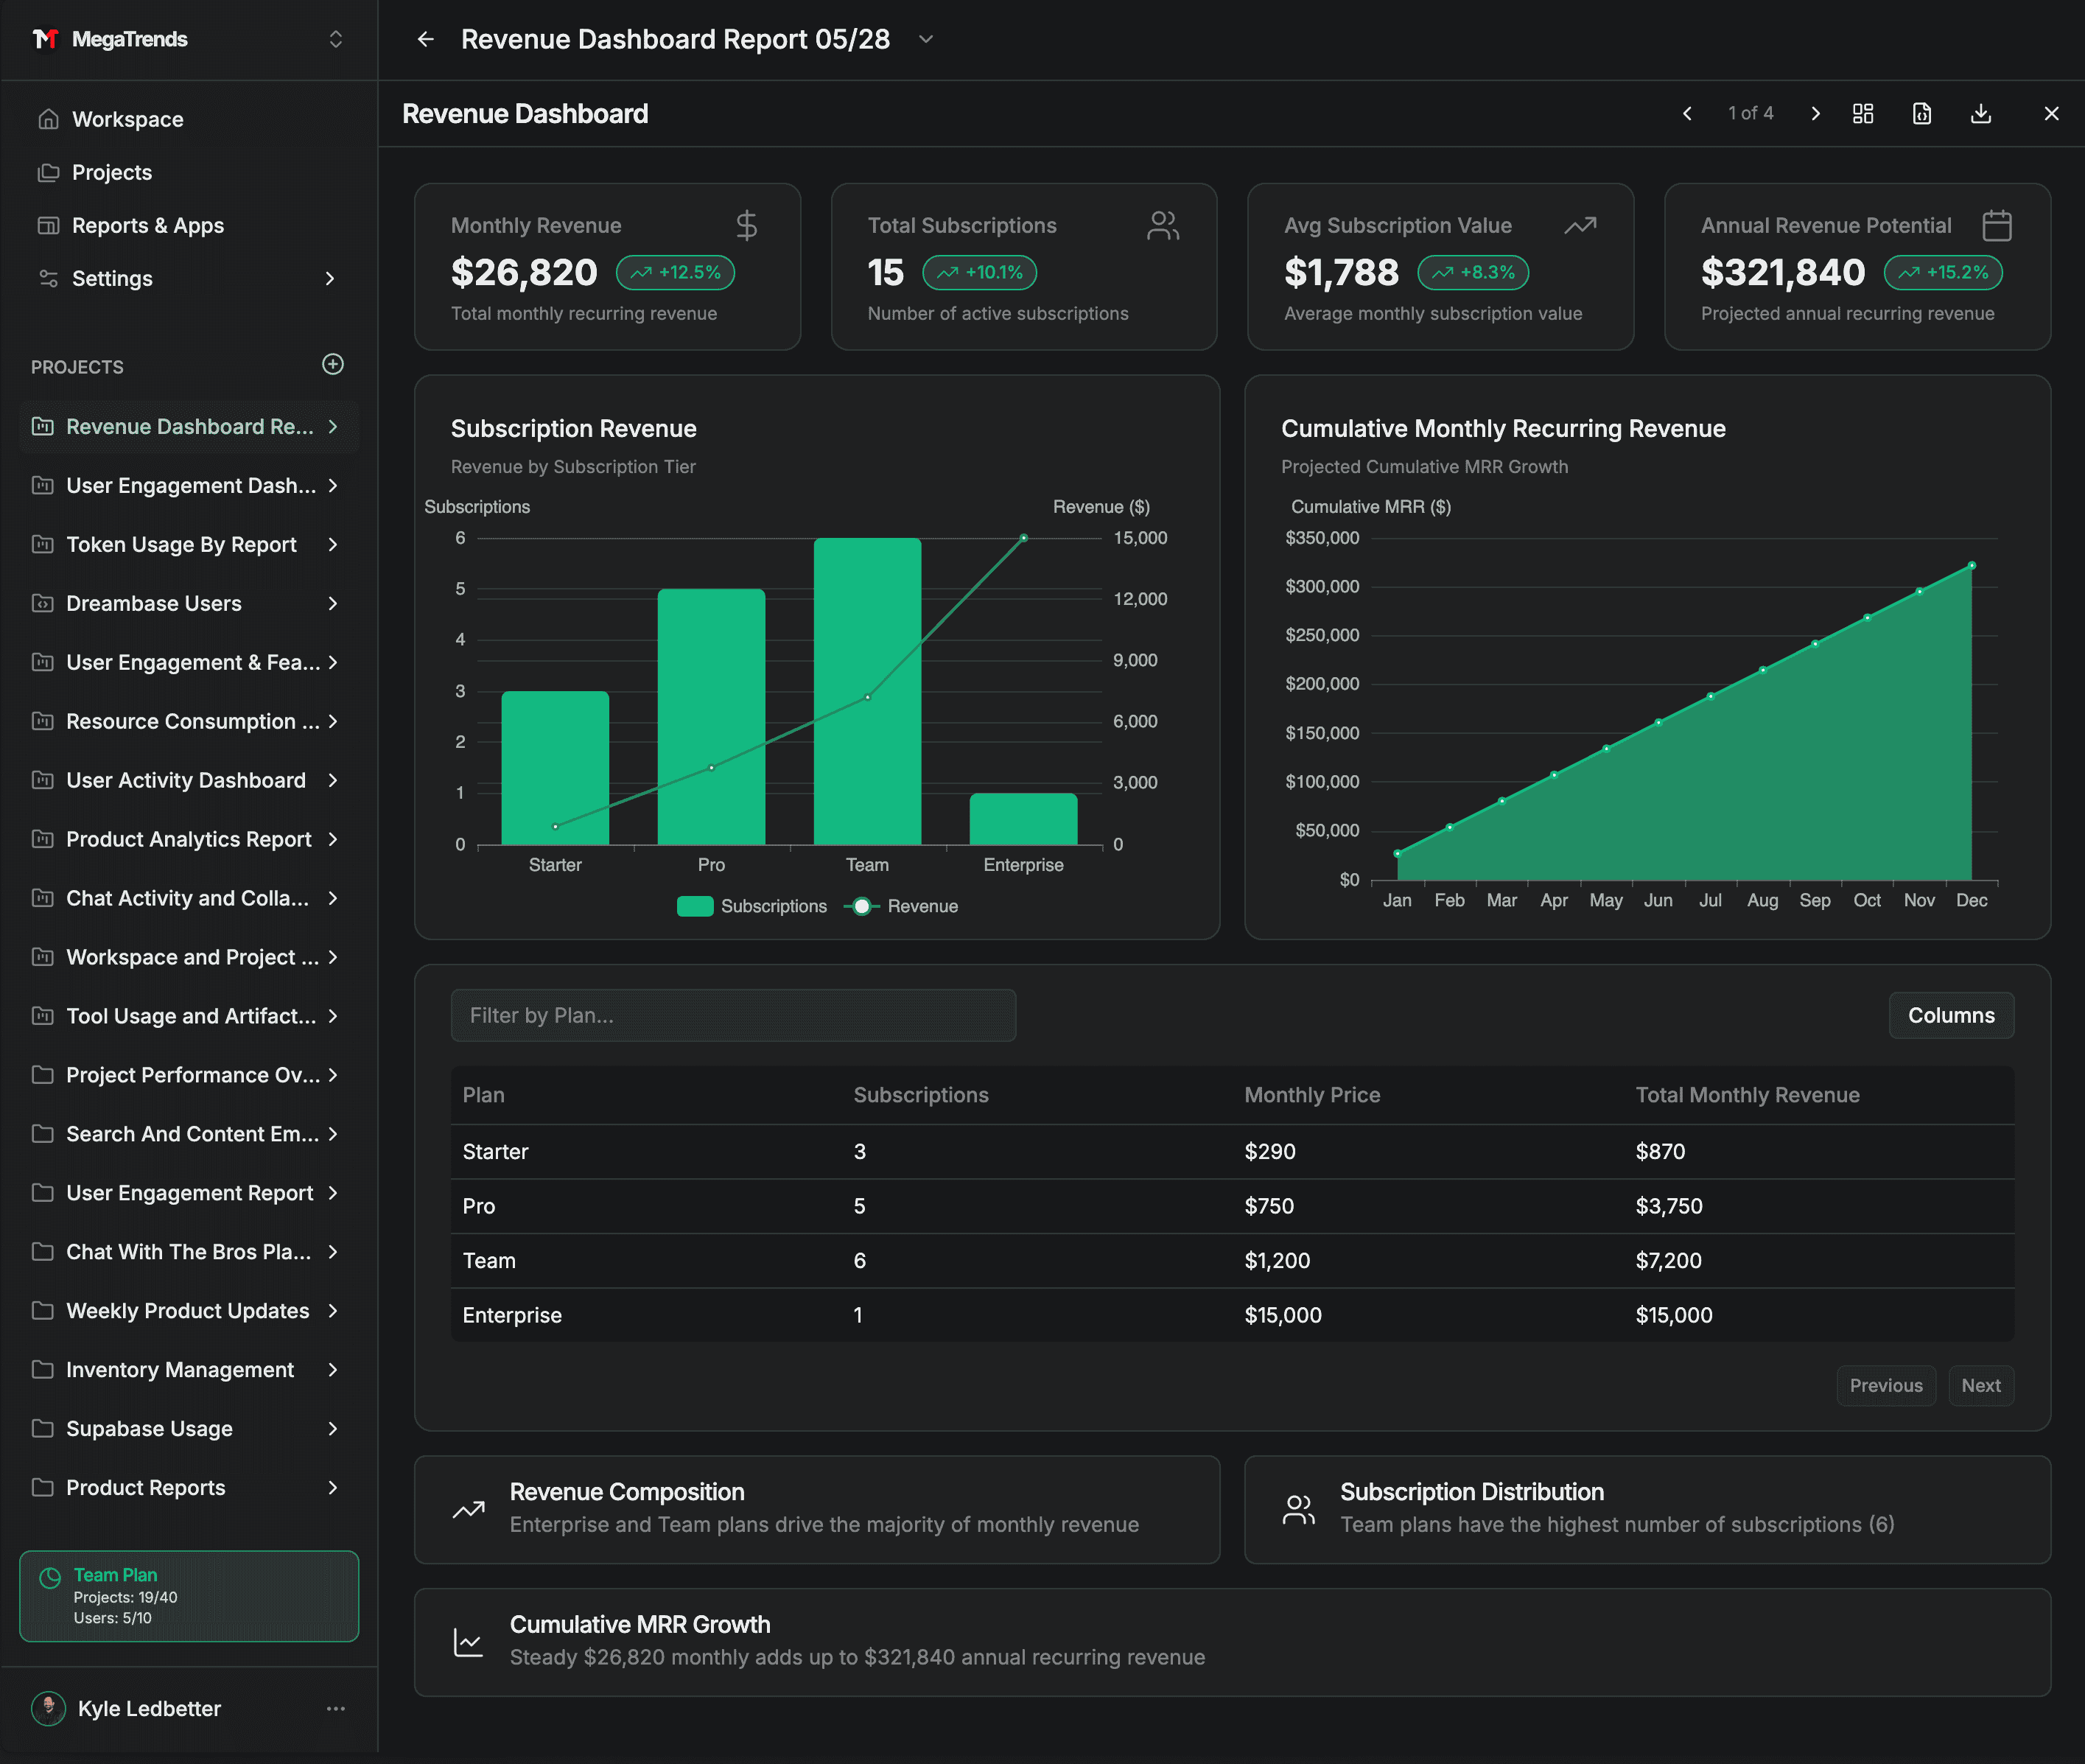Click the Columns button above the table
Screen dimensions: 2085x1764
[1951, 1015]
